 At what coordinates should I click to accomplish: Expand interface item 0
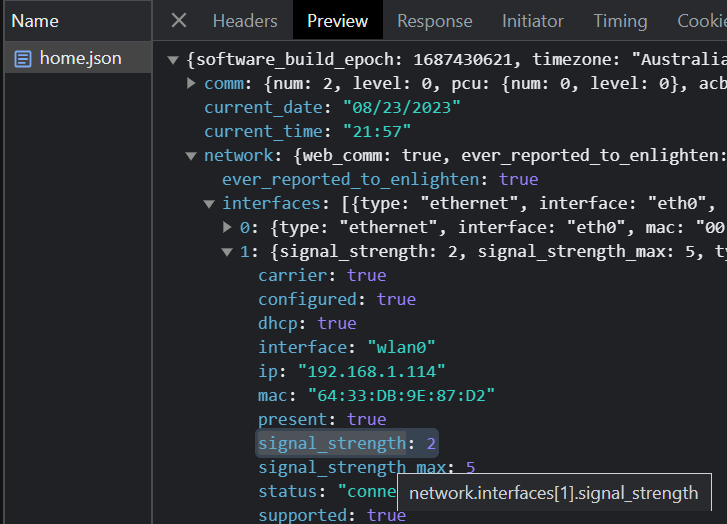coord(228,227)
